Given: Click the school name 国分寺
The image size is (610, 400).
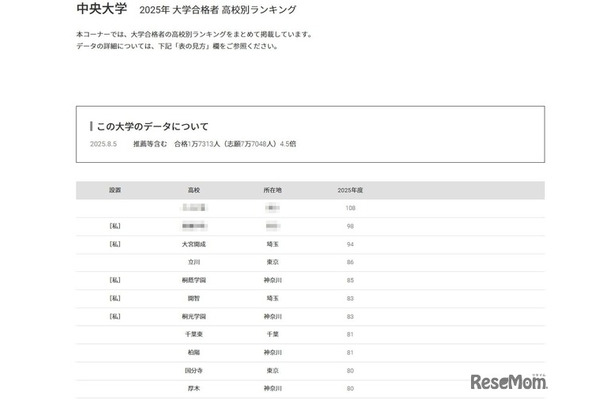Looking at the screenshot, I should point(194,370).
